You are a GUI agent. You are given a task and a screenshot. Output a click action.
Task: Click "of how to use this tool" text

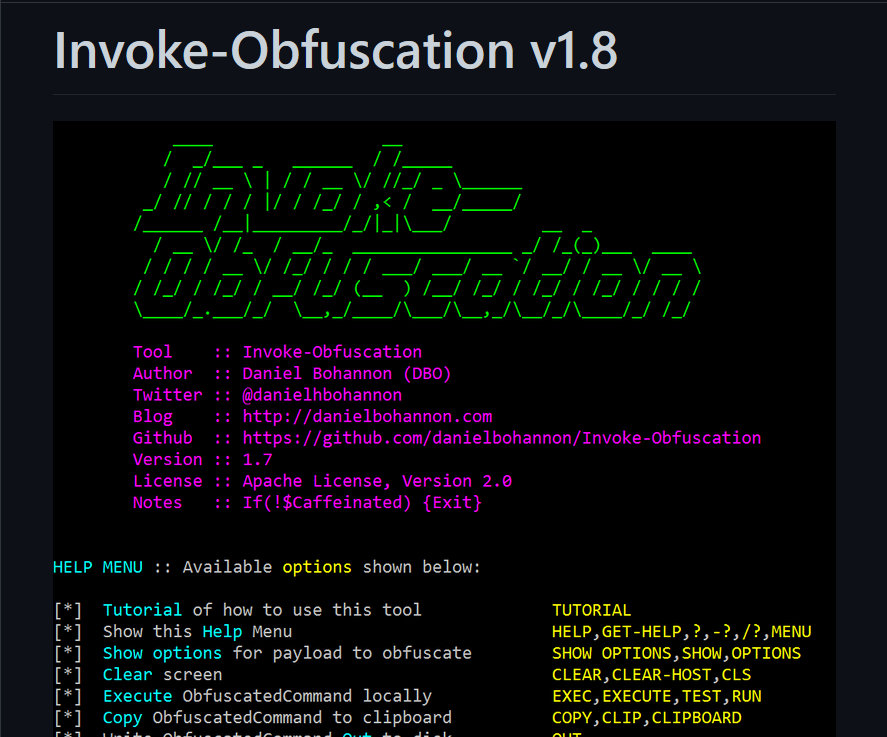coord(307,610)
